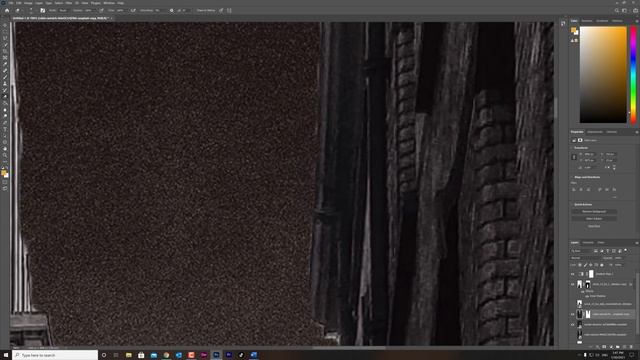Click the Home icon in options bar
Viewport: 640px width, 360px height.
pos(7,10)
